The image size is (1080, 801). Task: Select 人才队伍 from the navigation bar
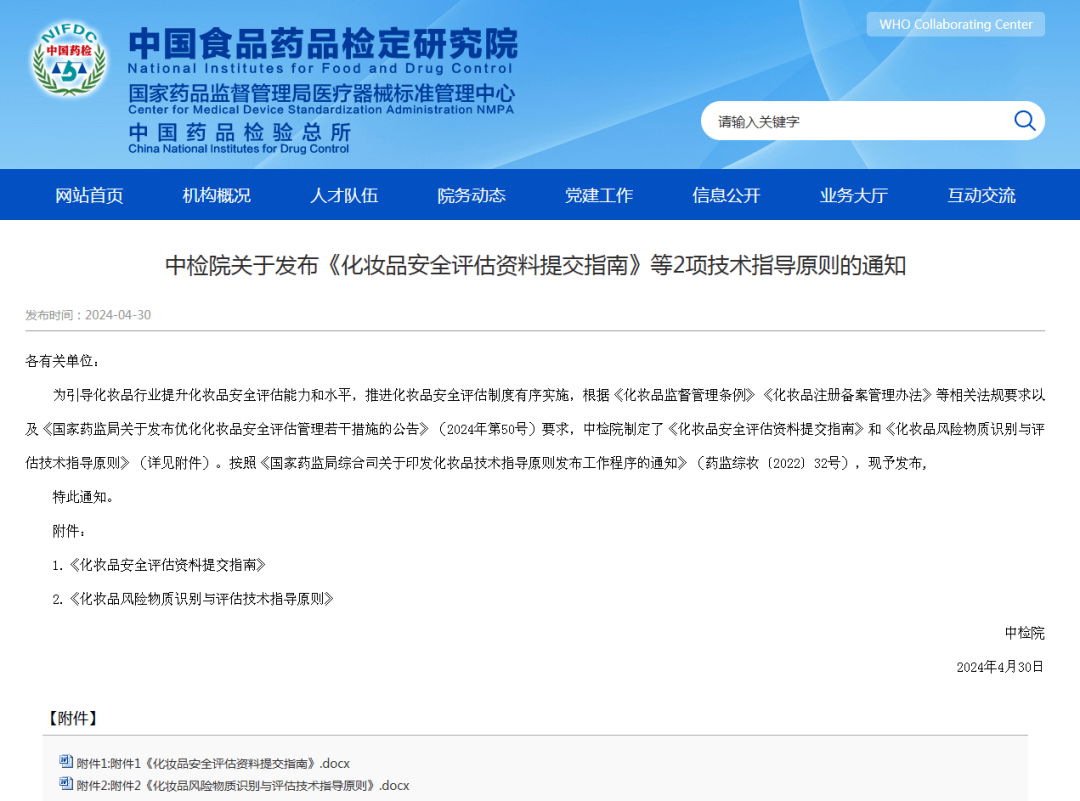[x=344, y=195]
